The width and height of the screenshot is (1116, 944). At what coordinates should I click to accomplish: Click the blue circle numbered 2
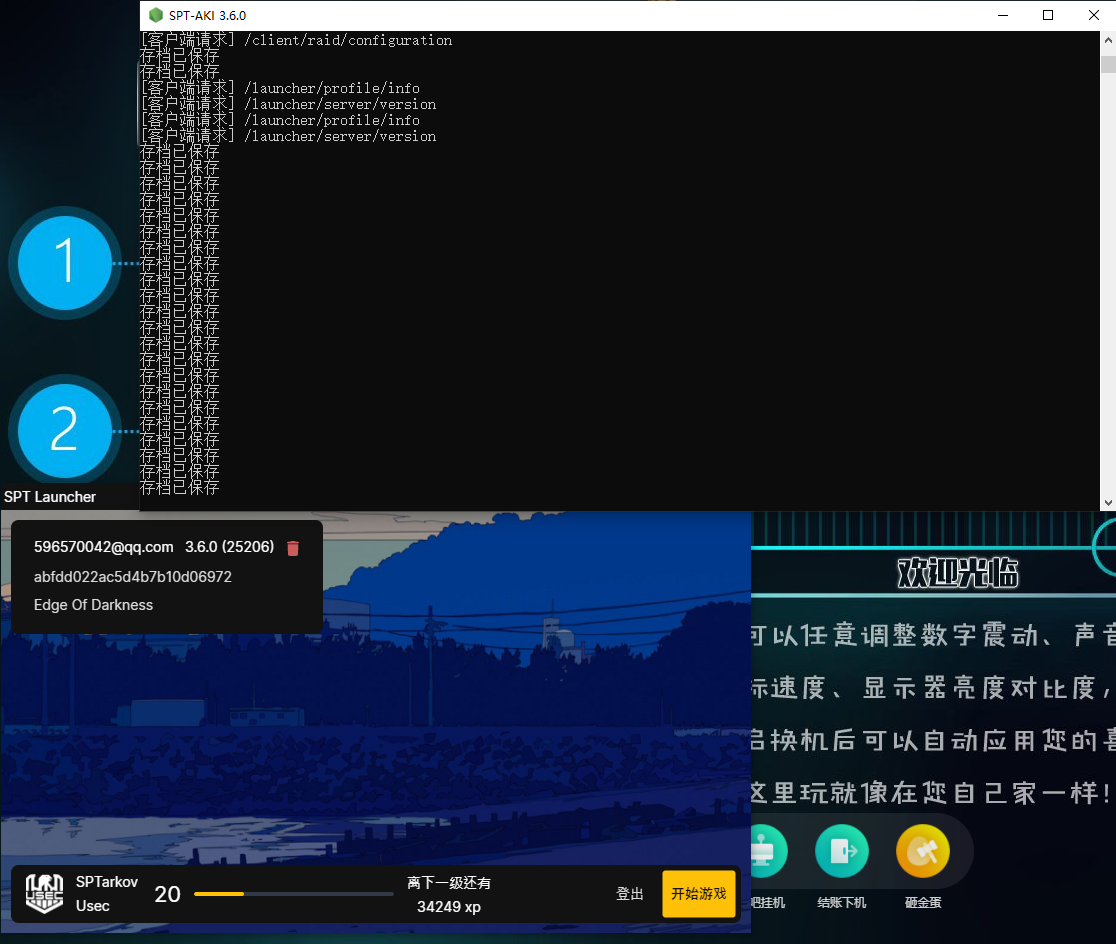click(65, 430)
